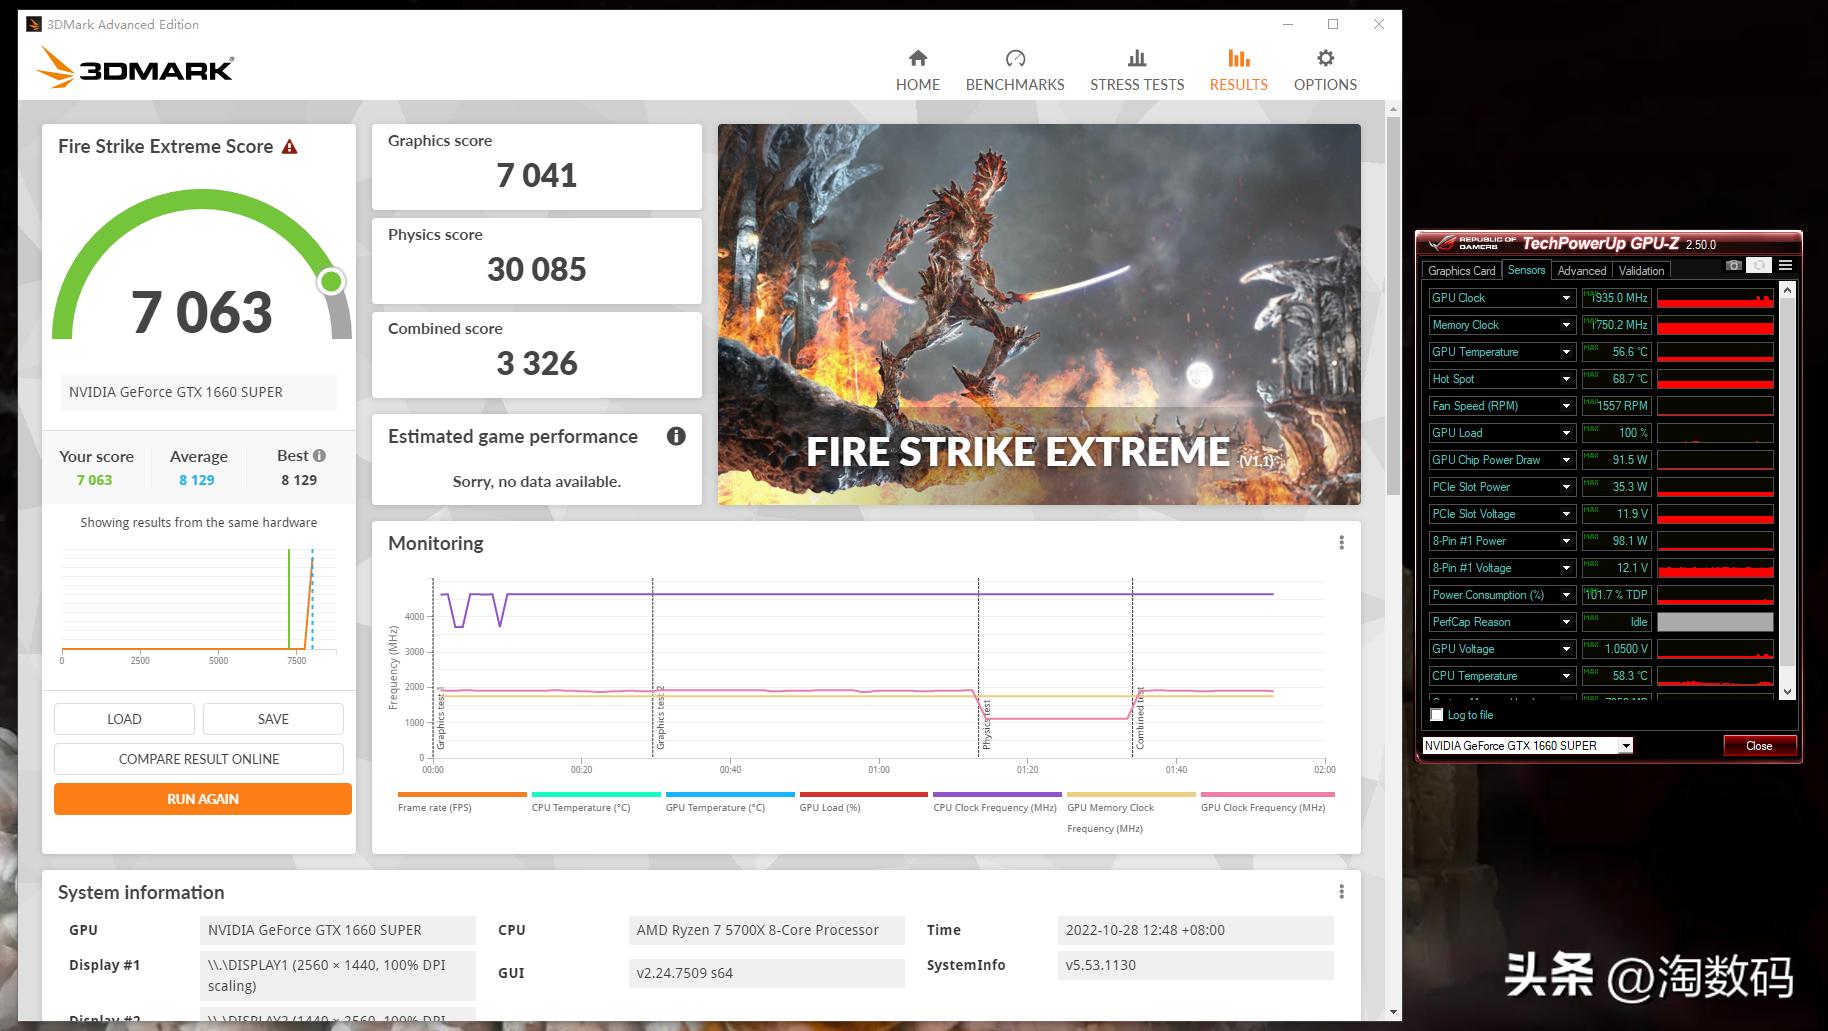The image size is (1828, 1031).
Task: Open the GPU Clock sensor dropdown
Action: point(1566,297)
